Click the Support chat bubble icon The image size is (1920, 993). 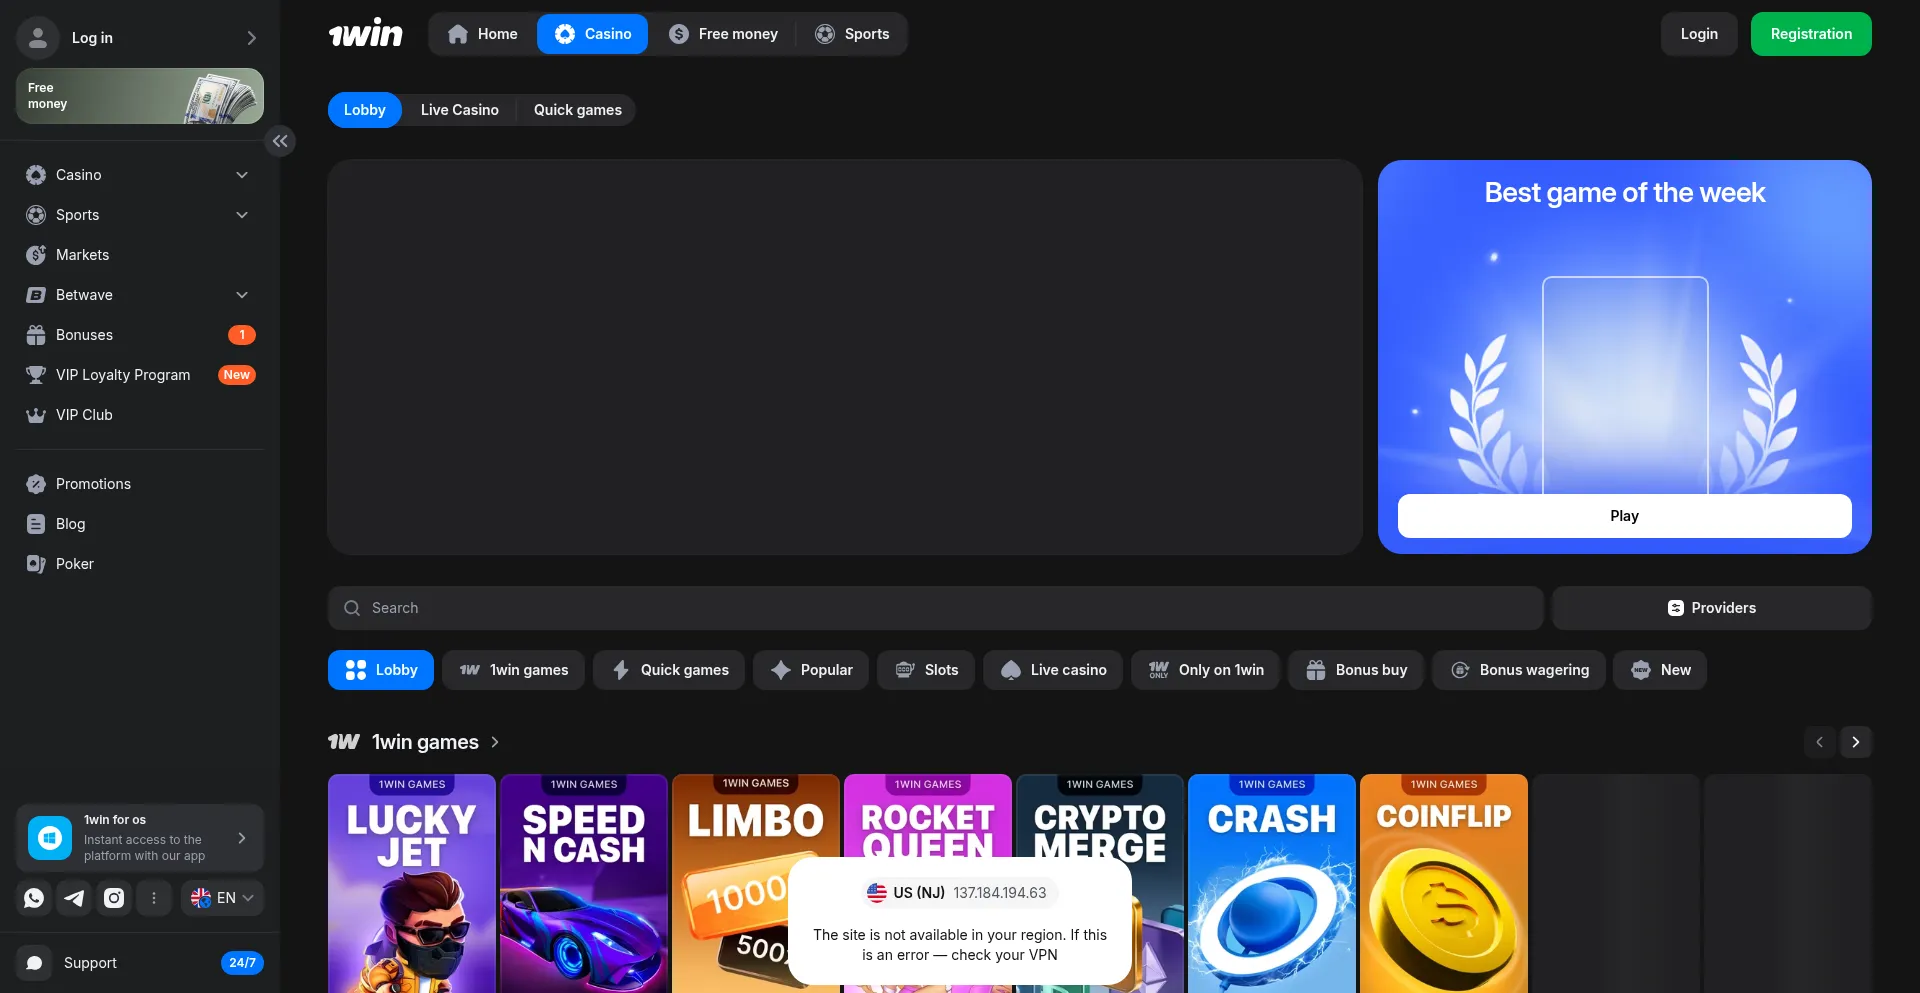tap(34, 963)
